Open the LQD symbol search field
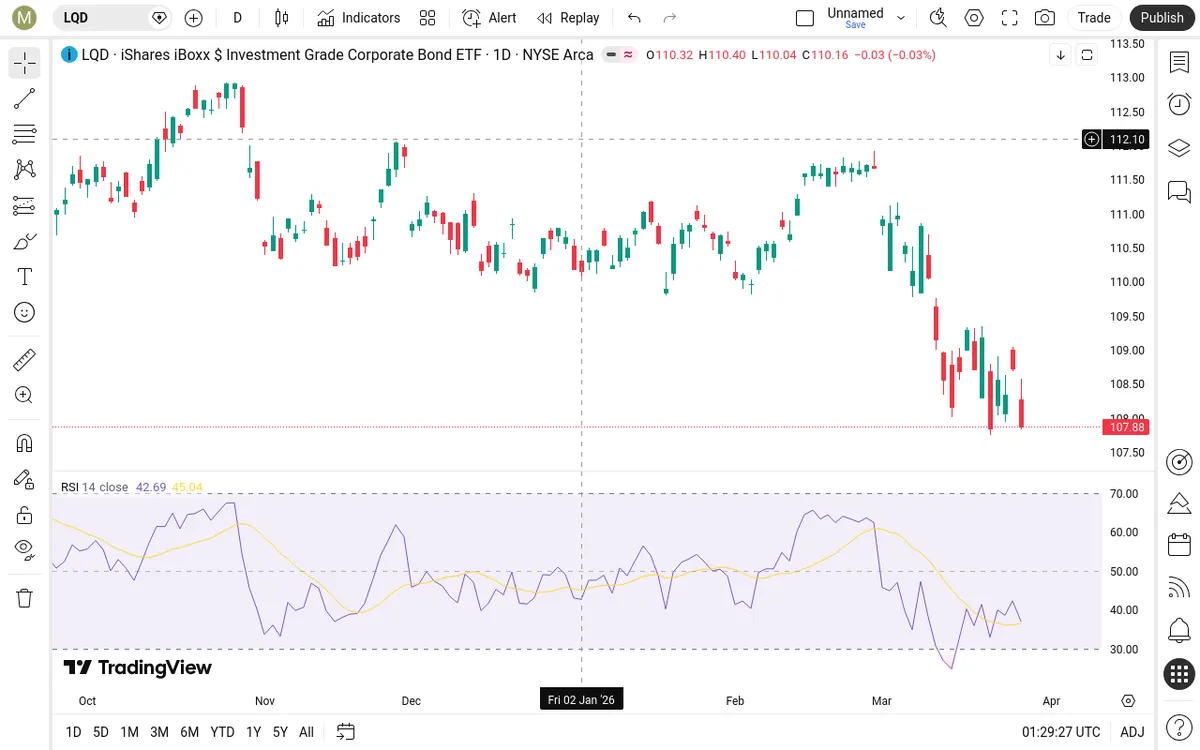 point(112,18)
